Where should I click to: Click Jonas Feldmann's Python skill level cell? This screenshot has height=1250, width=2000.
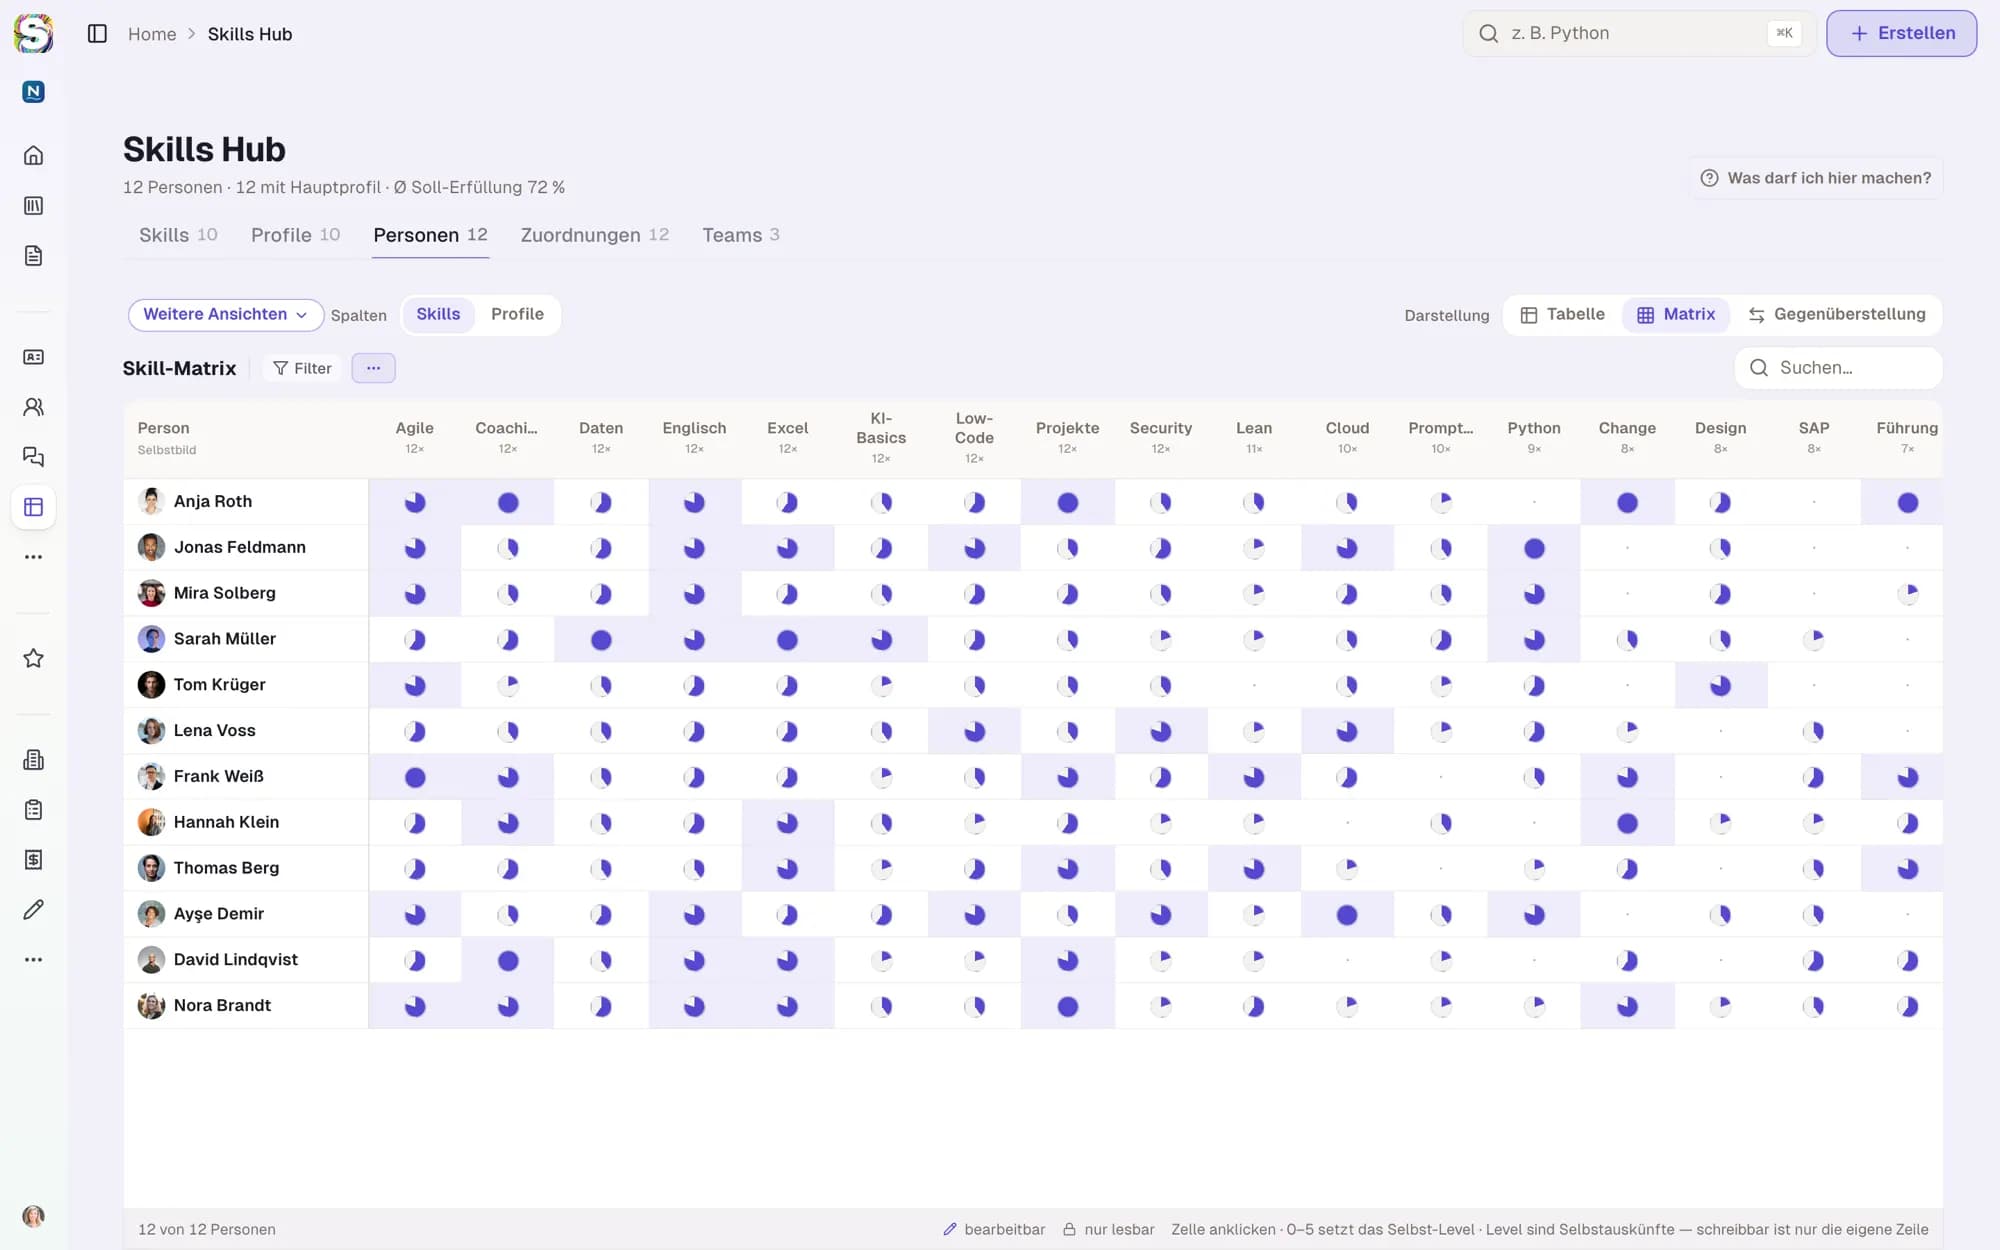pos(1534,548)
